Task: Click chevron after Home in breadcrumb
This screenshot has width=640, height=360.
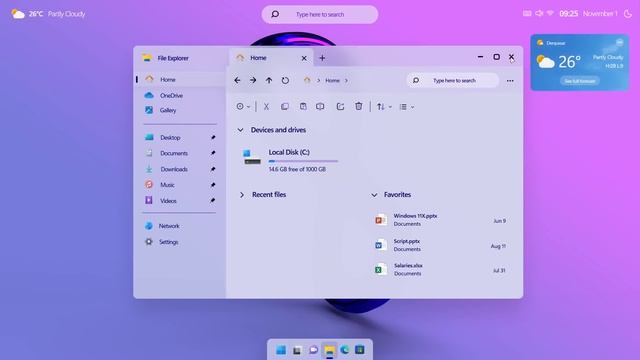Action: pos(346,80)
